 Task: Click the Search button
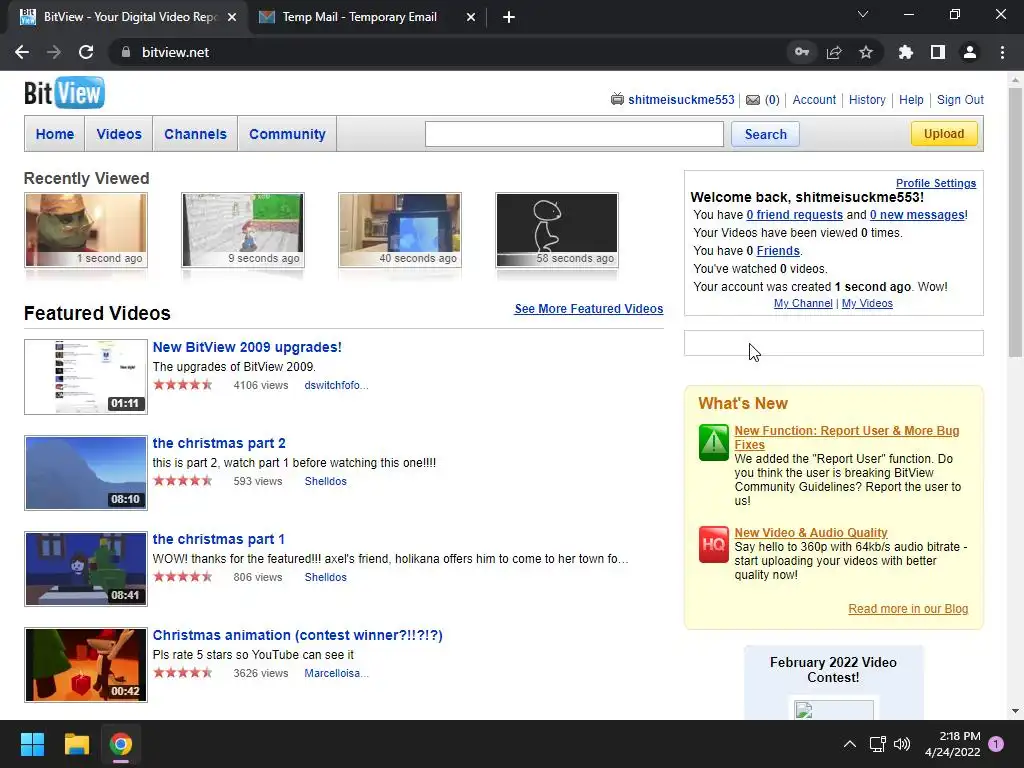tap(765, 135)
